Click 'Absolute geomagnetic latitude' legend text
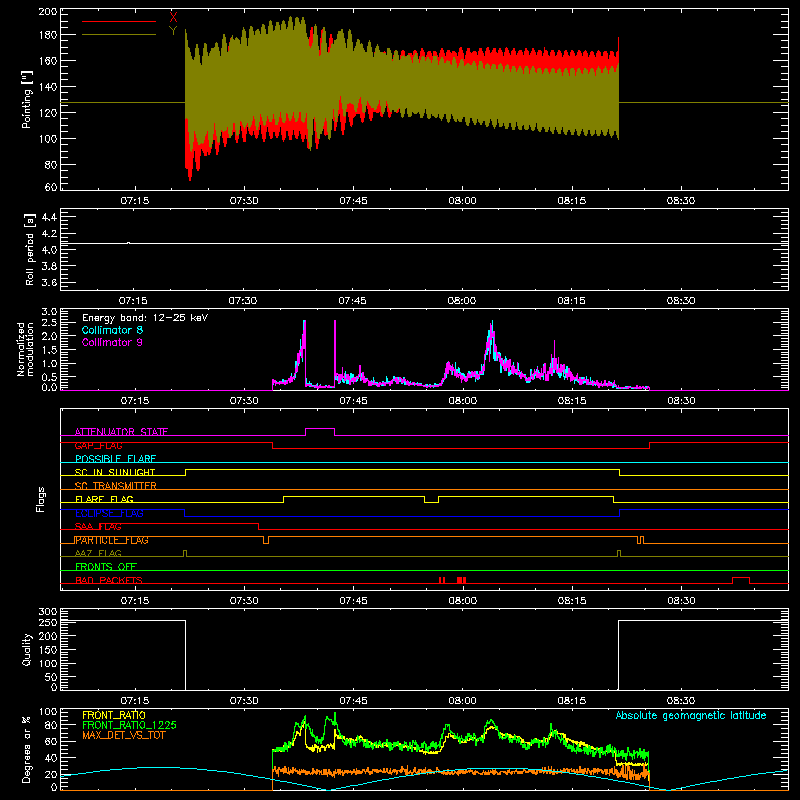 coord(691,715)
